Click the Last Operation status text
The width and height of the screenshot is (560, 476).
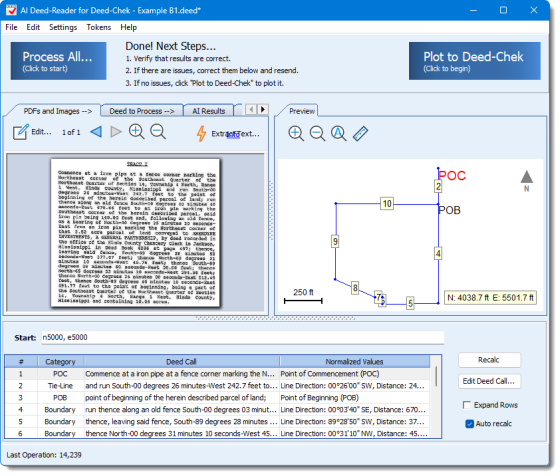44,455
